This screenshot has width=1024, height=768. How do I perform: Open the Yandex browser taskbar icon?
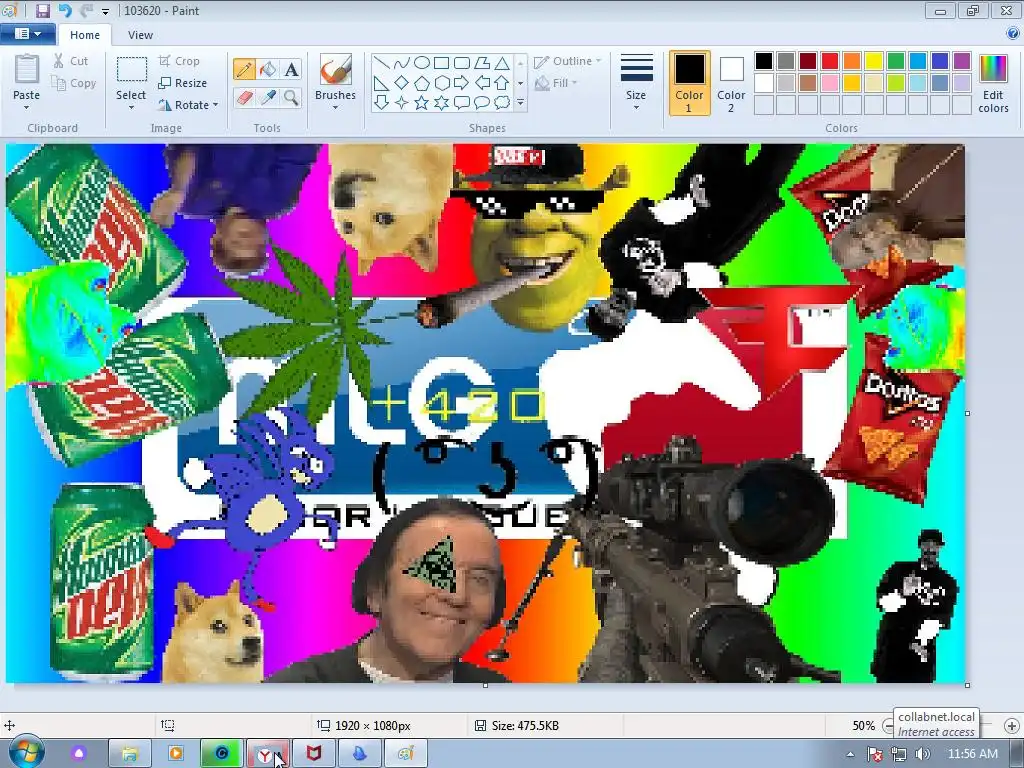click(x=266, y=754)
